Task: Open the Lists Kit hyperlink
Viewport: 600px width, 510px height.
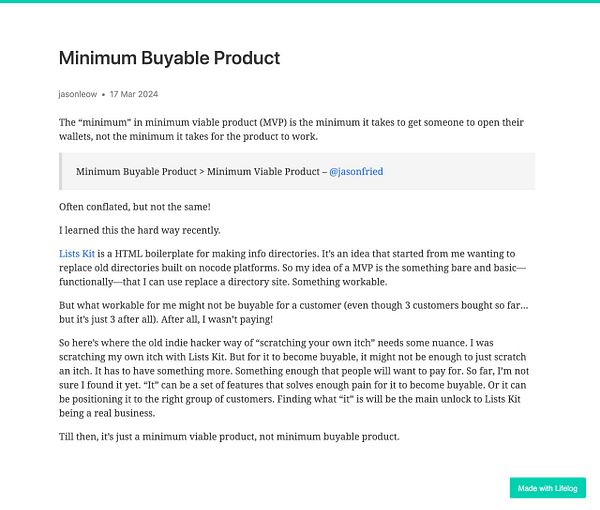Action: [x=78, y=254]
